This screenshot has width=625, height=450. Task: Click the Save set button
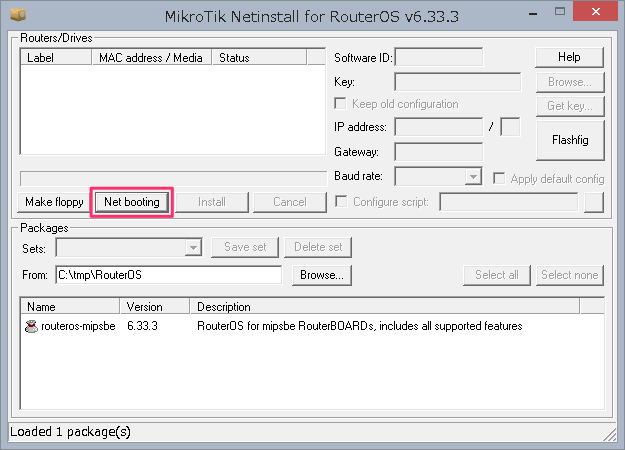click(245, 247)
